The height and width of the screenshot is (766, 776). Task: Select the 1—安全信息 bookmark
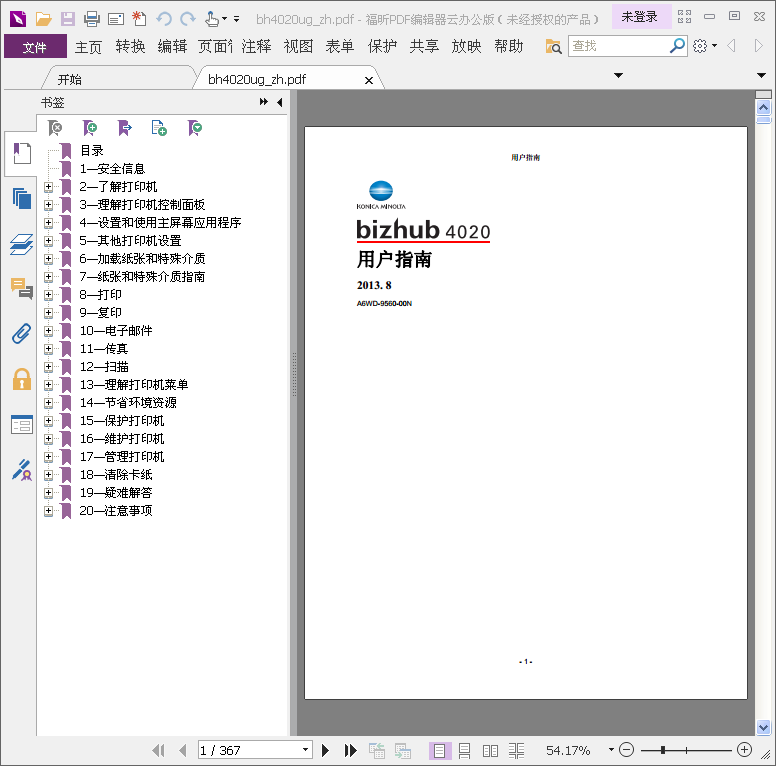[x=112, y=169]
